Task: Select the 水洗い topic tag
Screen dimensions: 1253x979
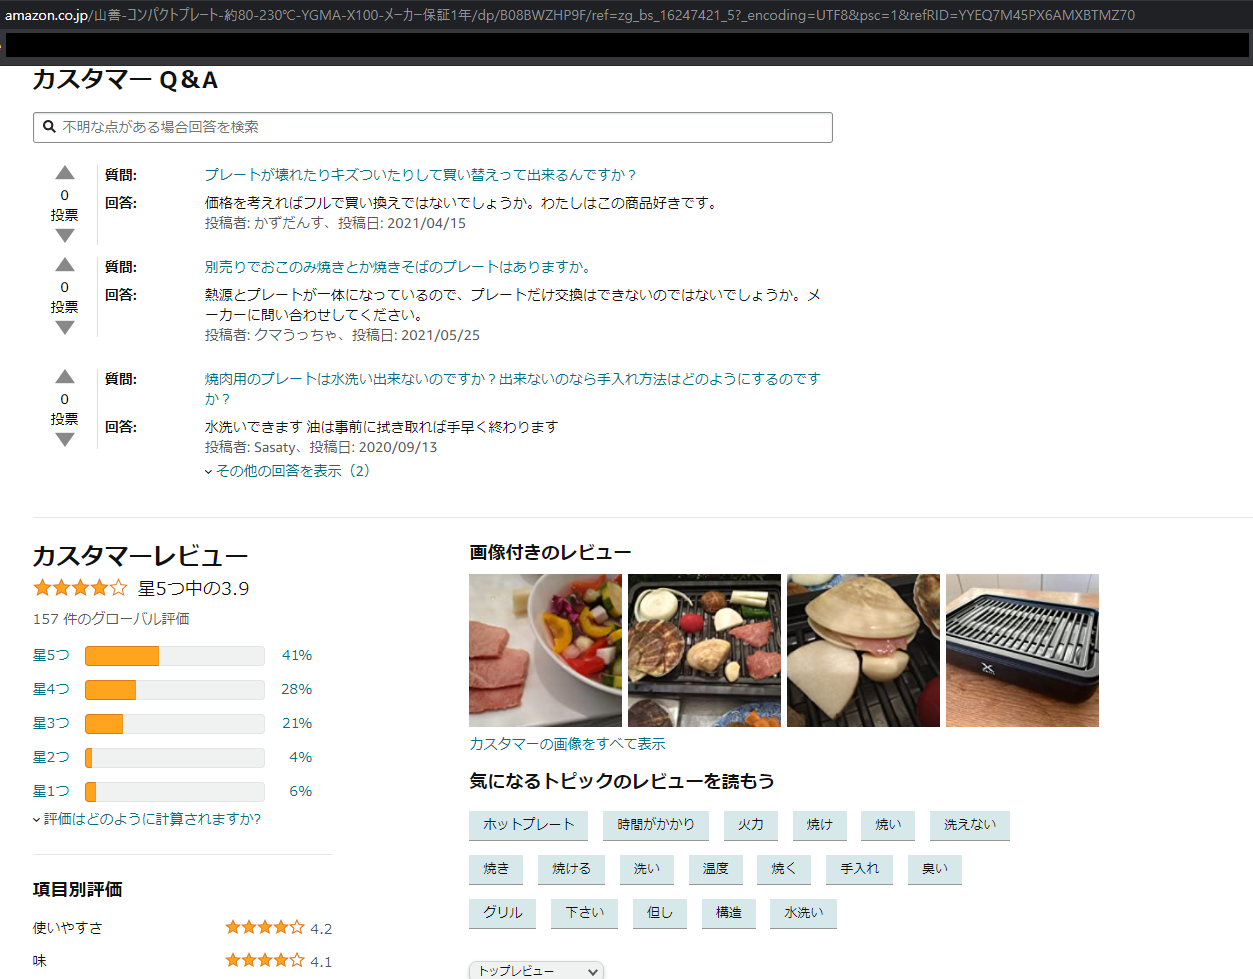Action: click(804, 913)
